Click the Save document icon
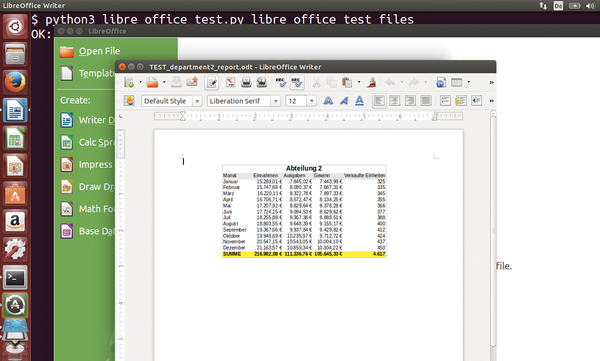 pyautogui.click(x=176, y=82)
